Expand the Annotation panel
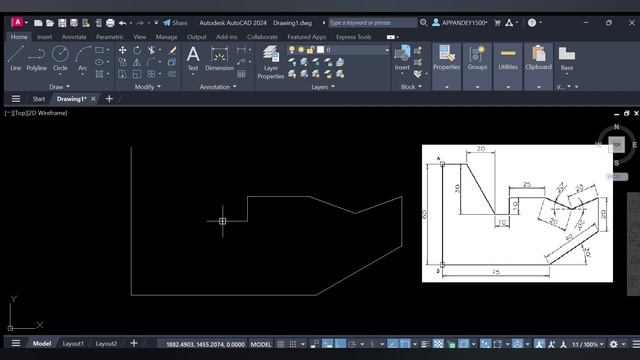The width and height of the screenshot is (640, 360). pyautogui.click(x=218, y=87)
